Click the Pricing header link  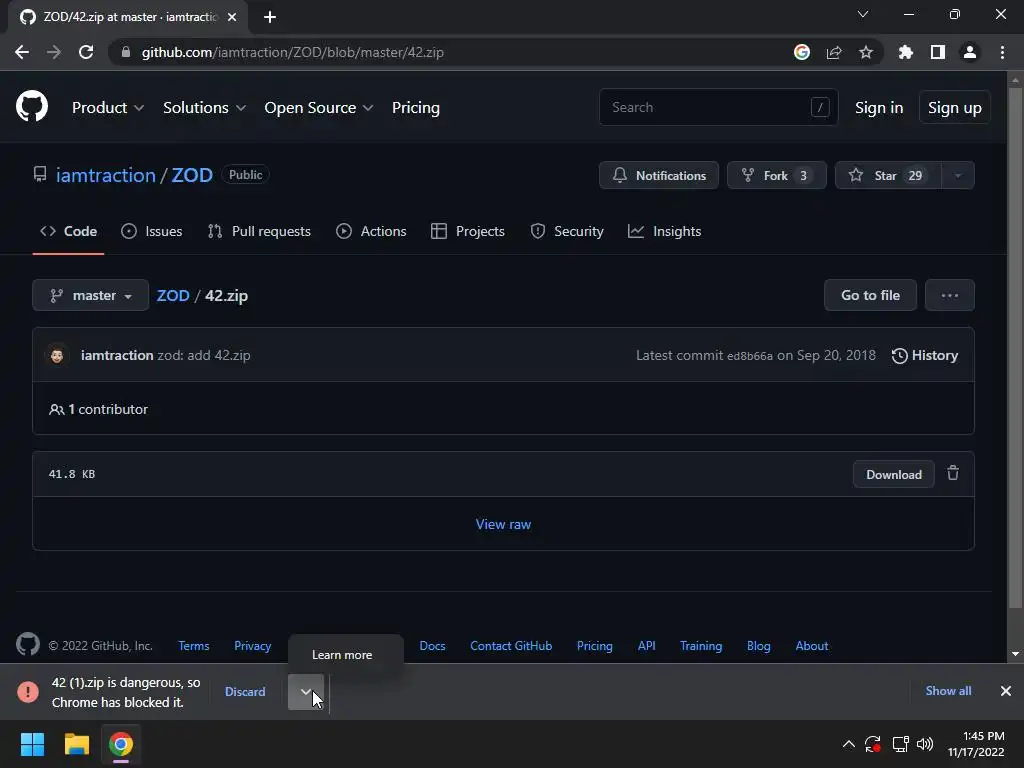tap(416, 108)
